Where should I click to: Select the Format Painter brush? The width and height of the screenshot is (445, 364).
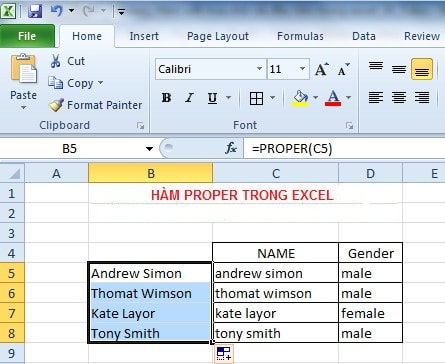click(x=56, y=105)
